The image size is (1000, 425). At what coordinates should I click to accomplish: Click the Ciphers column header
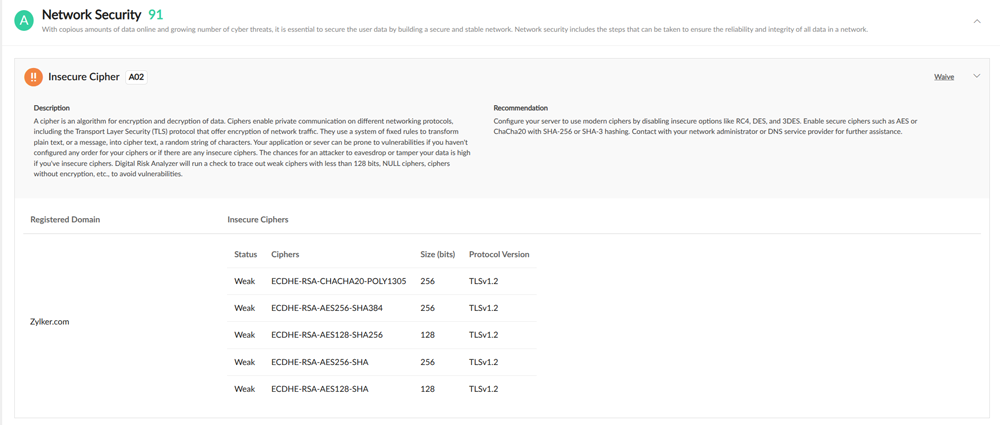coord(285,255)
